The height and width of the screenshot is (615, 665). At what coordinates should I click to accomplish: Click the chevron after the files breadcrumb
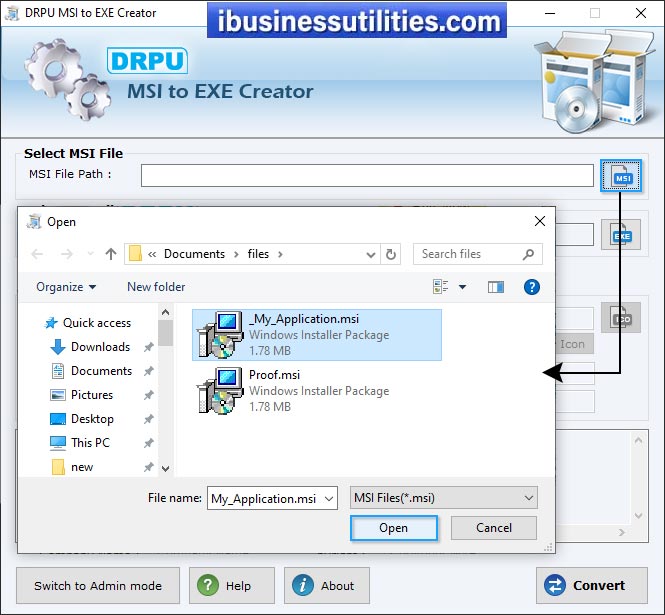pos(280,254)
